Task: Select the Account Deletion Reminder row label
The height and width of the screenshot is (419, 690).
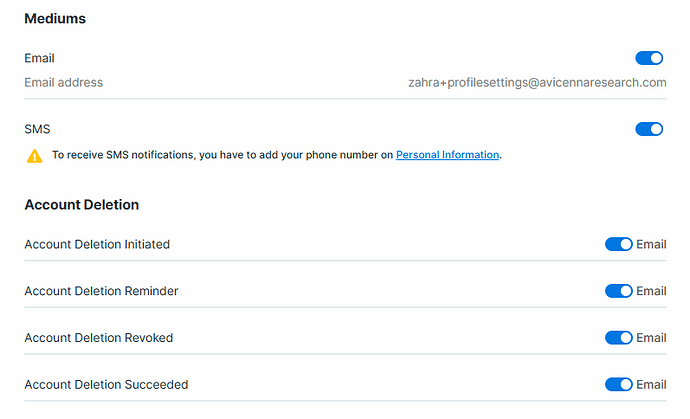Action: tap(101, 291)
